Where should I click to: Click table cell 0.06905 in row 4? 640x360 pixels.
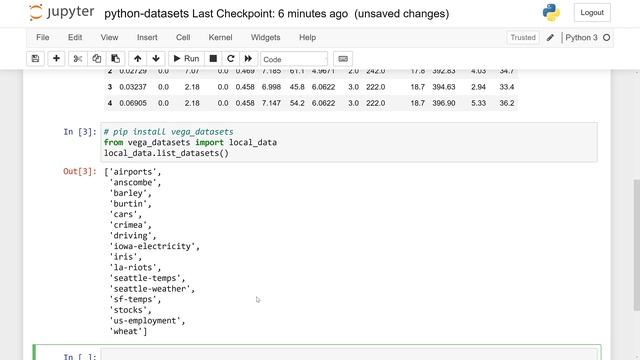(133, 103)
